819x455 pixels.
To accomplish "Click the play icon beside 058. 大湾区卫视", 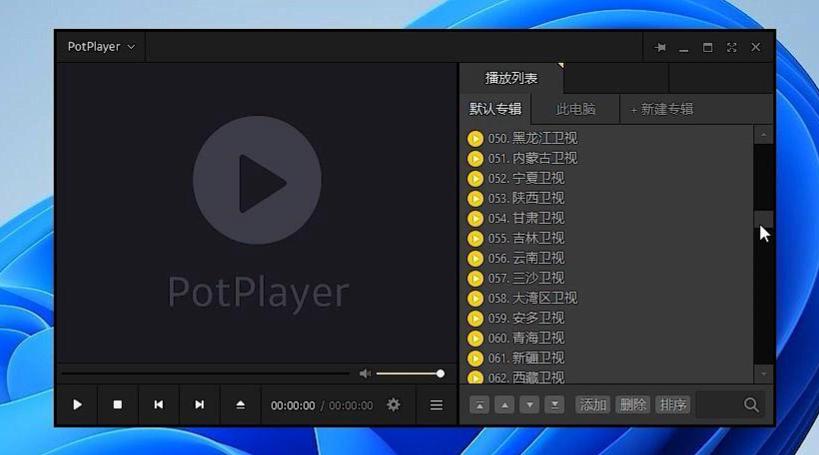I will [x=475, y=298].
